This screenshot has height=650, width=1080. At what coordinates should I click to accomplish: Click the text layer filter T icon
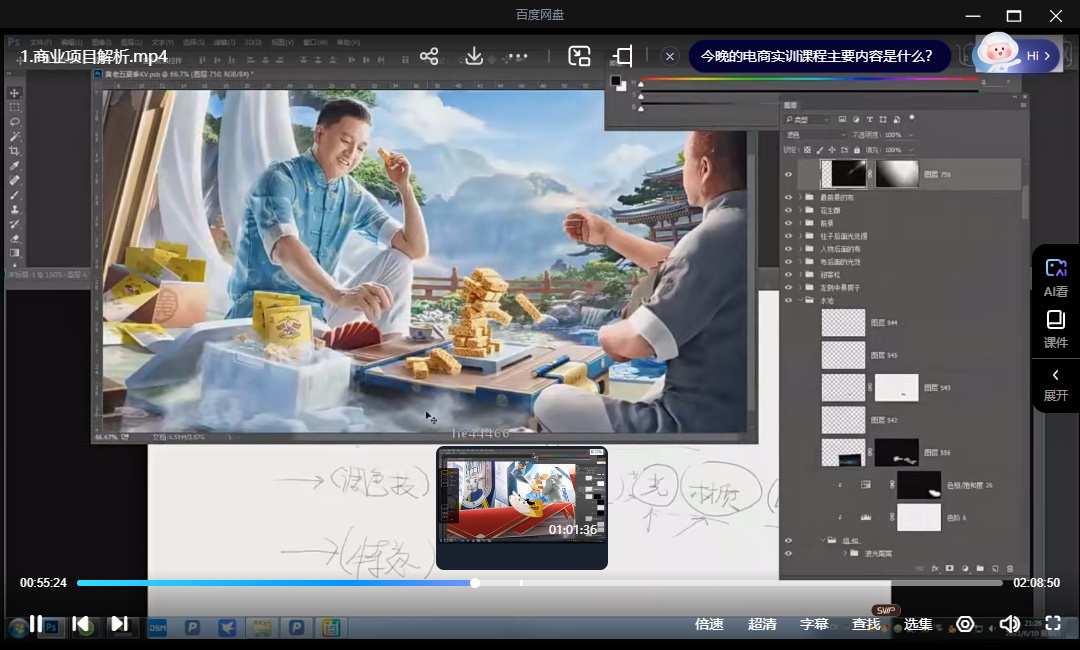pyautogui.click(x=869, y=119)
